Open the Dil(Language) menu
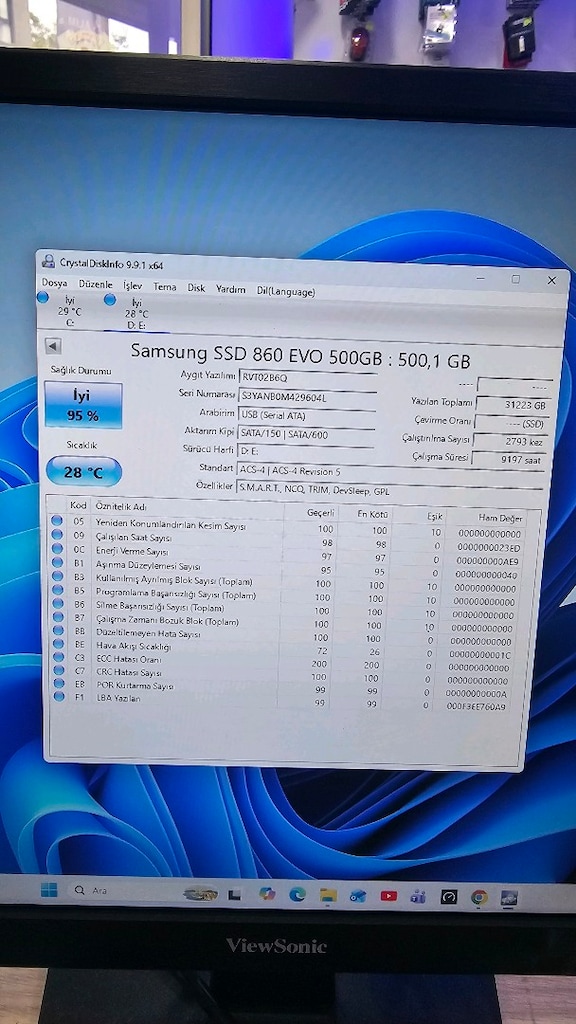 pyautogui.click(x=285, y=292)
